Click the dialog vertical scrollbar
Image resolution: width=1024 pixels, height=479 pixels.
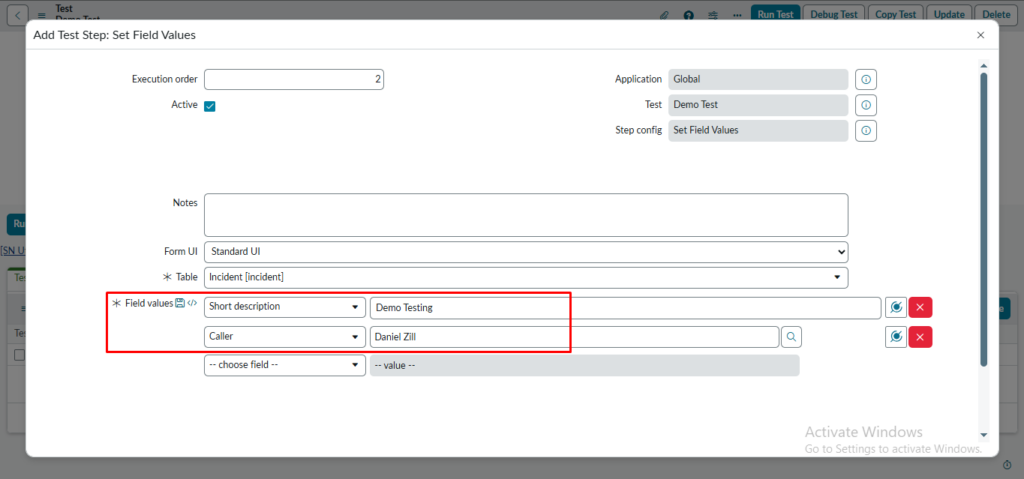click(x=984, y=220)
